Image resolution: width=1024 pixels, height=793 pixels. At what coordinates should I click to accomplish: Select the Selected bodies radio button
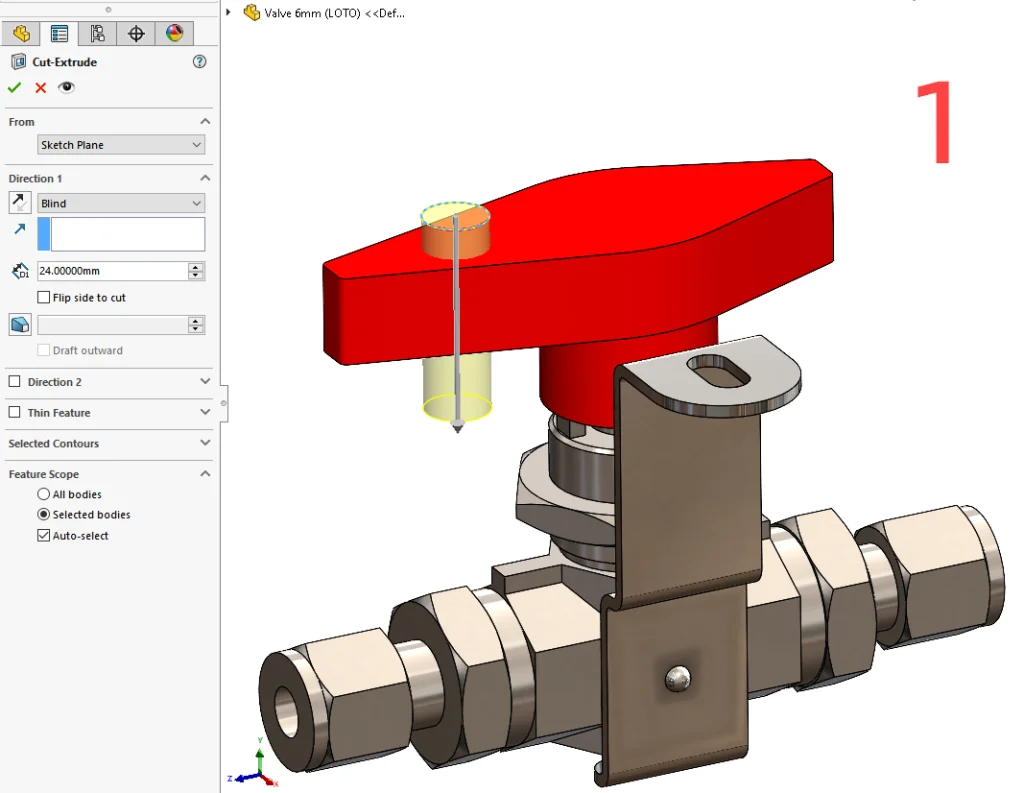pyautogui.click(x=44, y=514)
